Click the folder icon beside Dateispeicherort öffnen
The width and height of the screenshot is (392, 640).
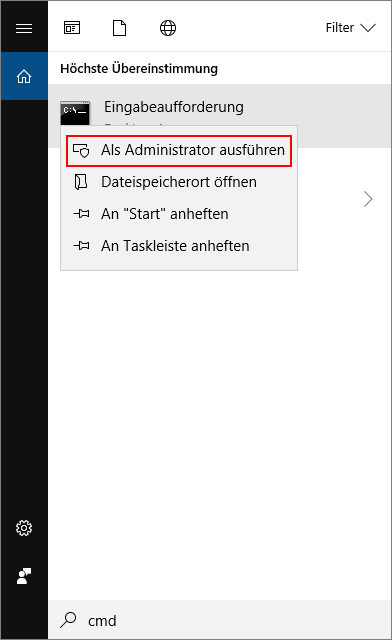[81, 182]
